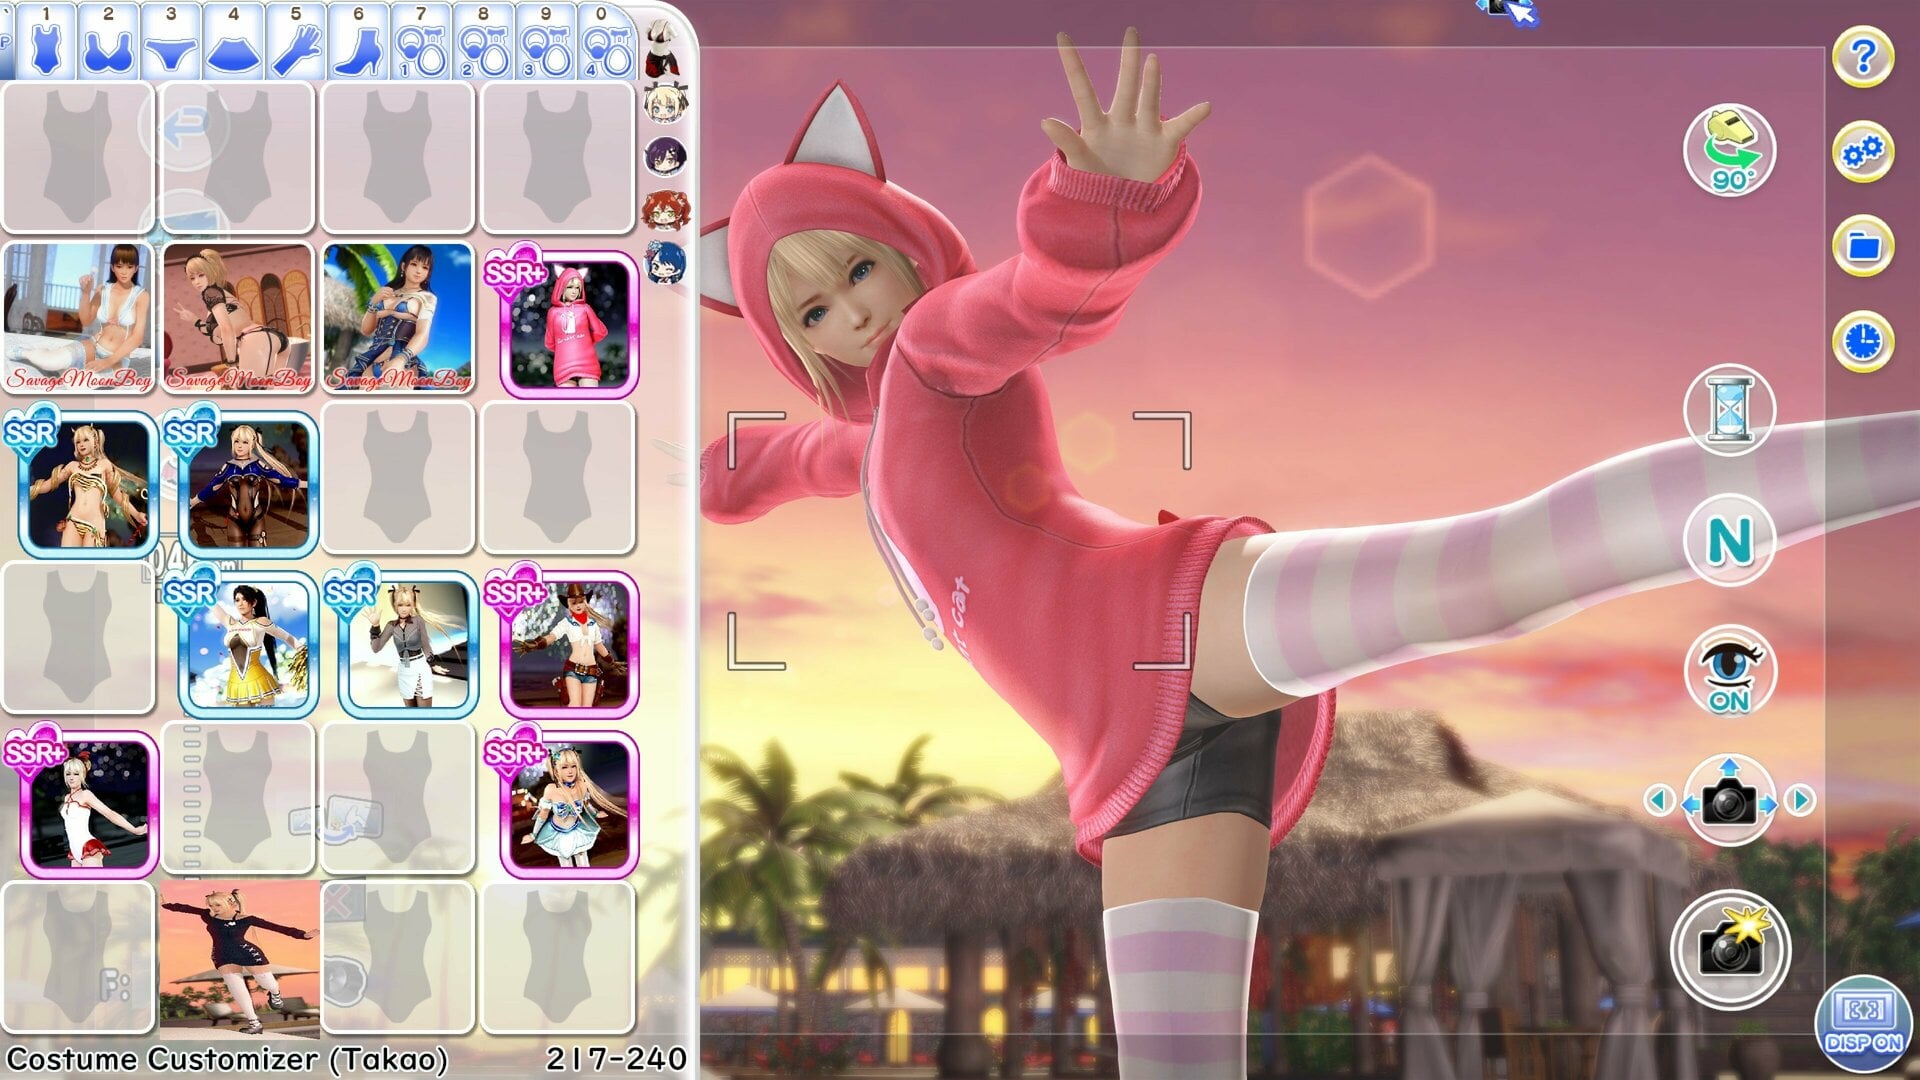Viewport: 1920px width, 1080px height.
Task: Open the skirt category tab 4
Action: pos(234,42)
